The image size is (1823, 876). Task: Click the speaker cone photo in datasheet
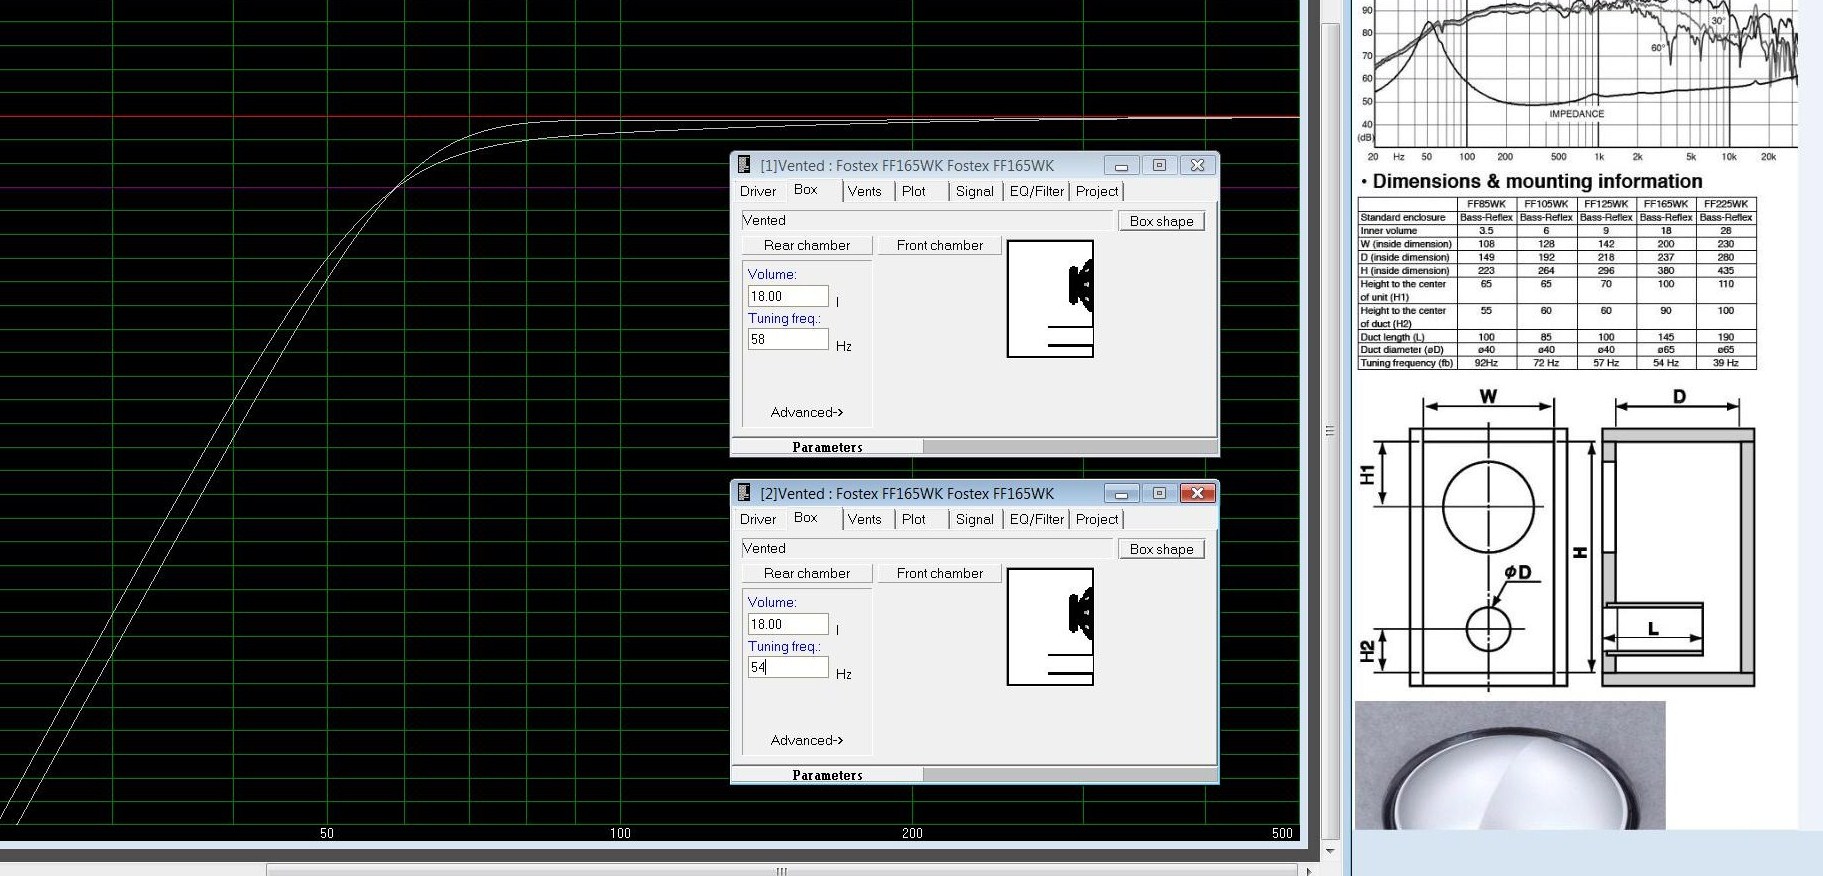point(1510,765)
